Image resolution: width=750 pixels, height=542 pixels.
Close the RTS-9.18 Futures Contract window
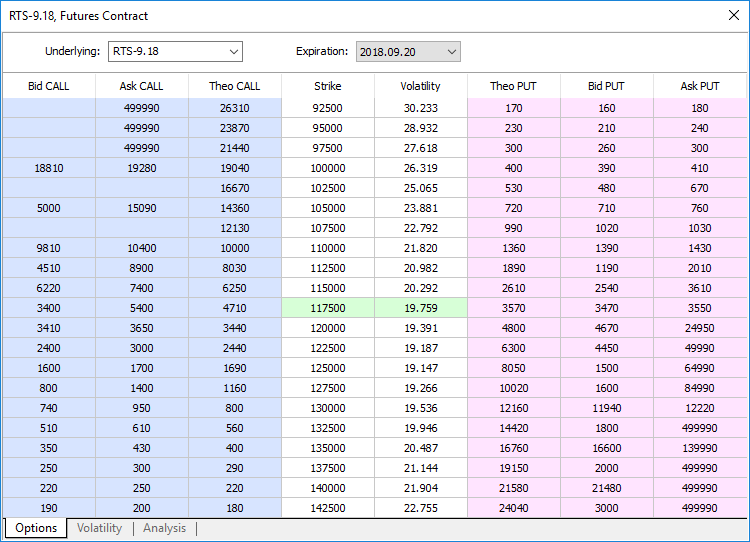coord(734,15)
